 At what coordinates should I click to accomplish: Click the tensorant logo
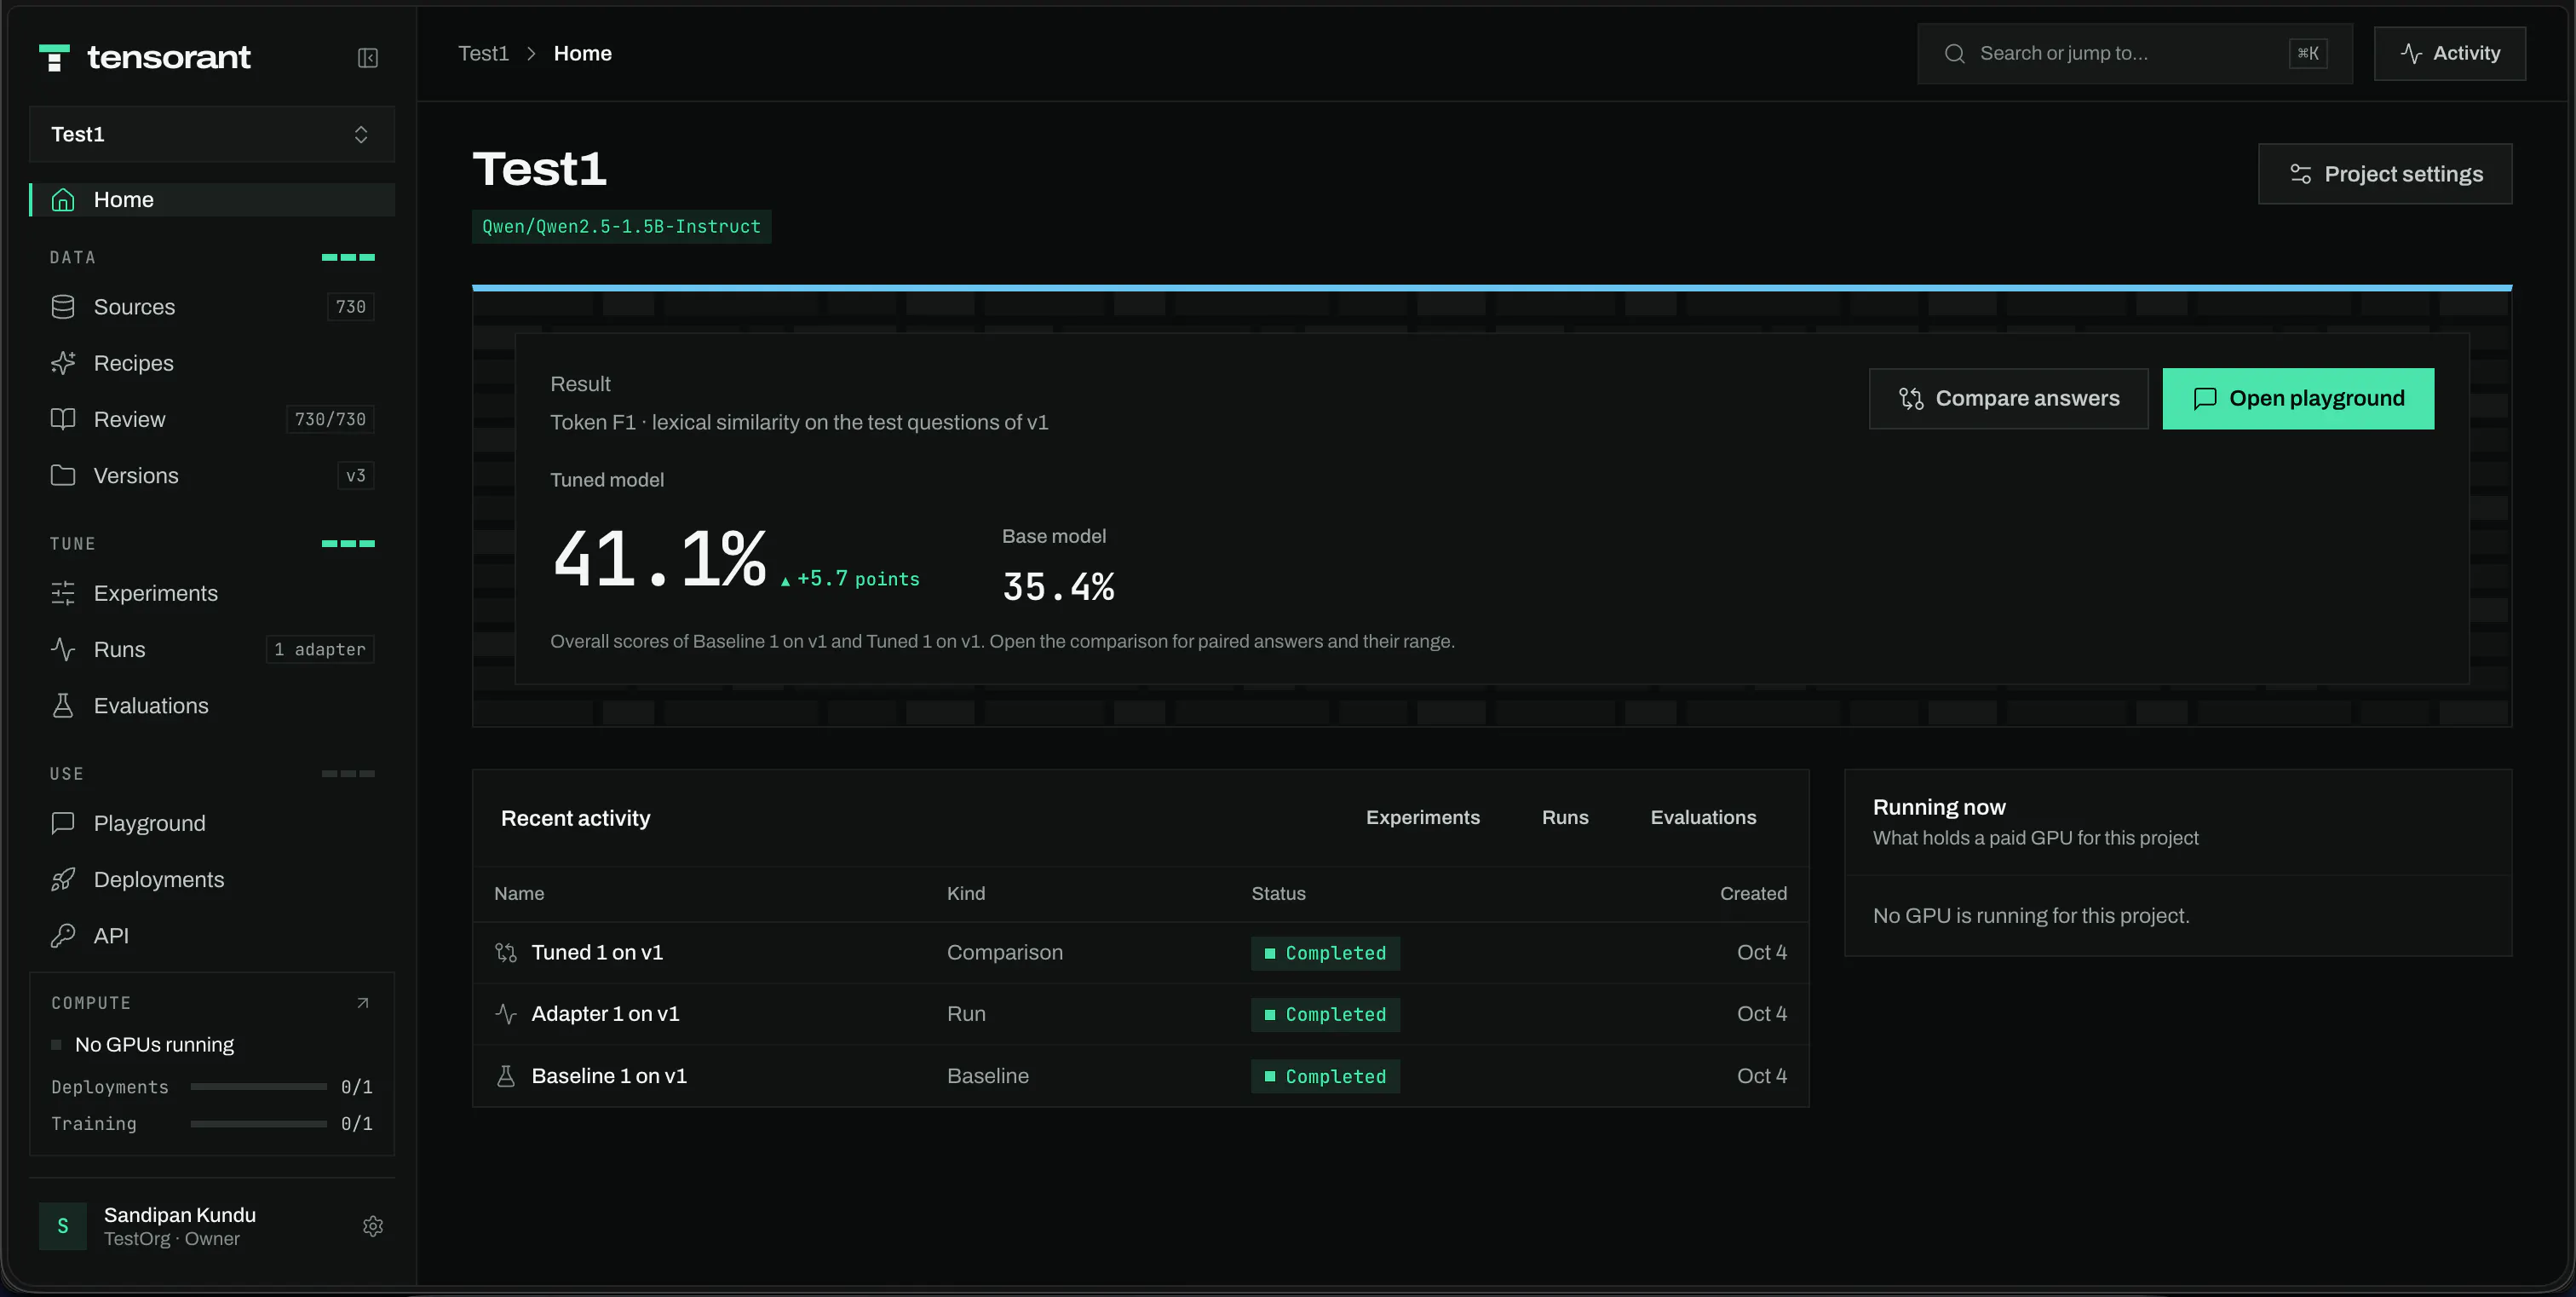145,58
